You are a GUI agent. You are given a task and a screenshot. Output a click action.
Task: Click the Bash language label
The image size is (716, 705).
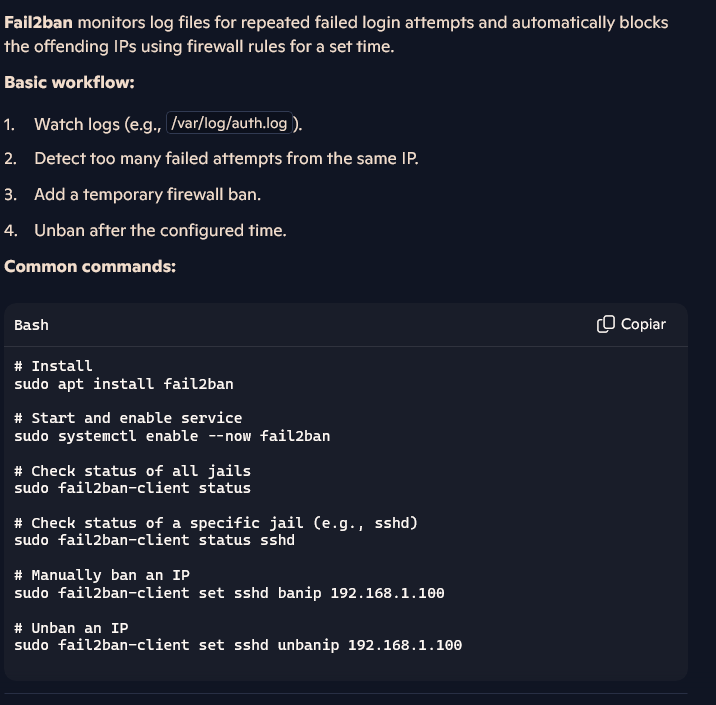click(x=31, y=325)
